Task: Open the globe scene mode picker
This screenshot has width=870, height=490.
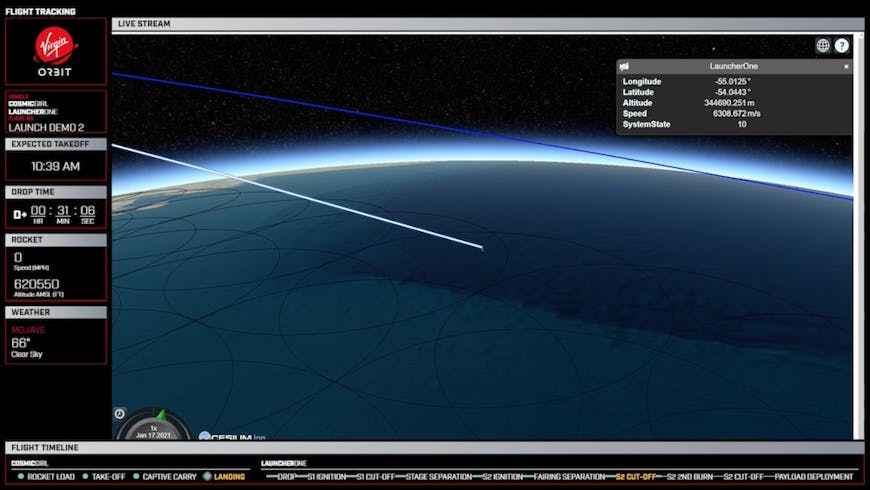Action: click(x=823, y=46)
